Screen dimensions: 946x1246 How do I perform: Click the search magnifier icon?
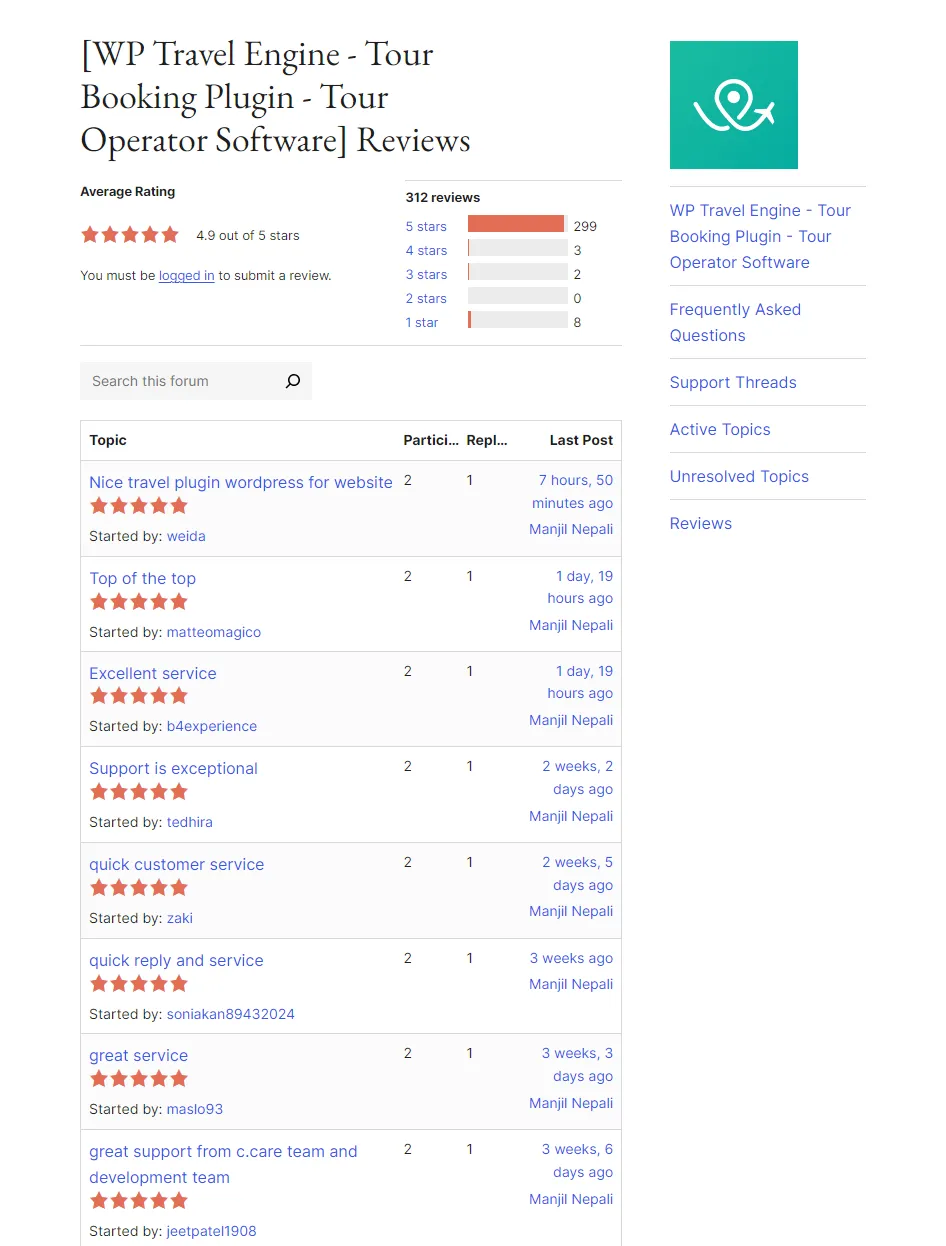click(x=293, y=381)
